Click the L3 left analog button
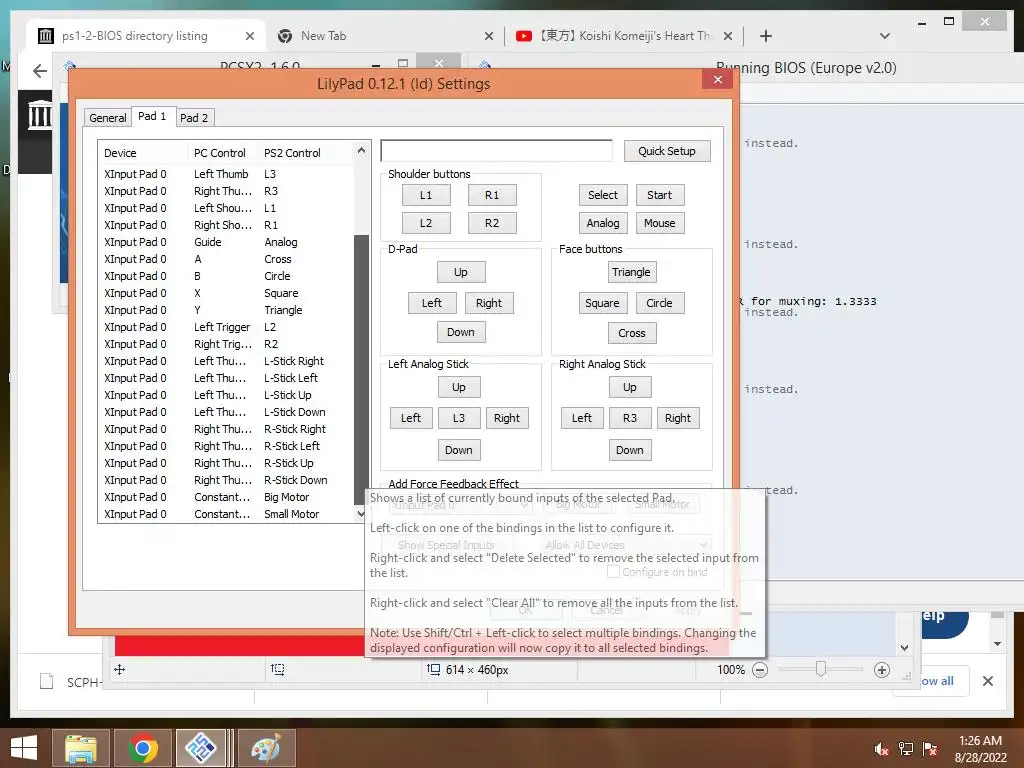 [459, 418]
